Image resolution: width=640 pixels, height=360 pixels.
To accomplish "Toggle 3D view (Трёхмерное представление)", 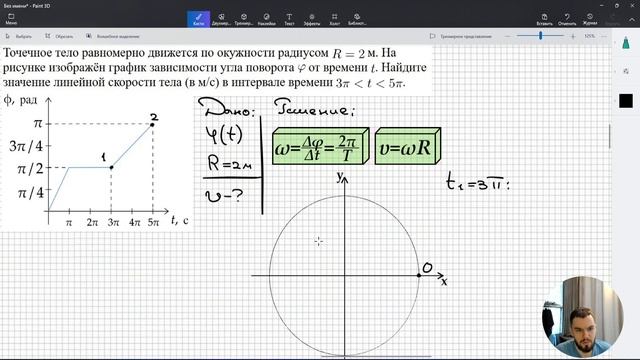I will click(461, 36).
